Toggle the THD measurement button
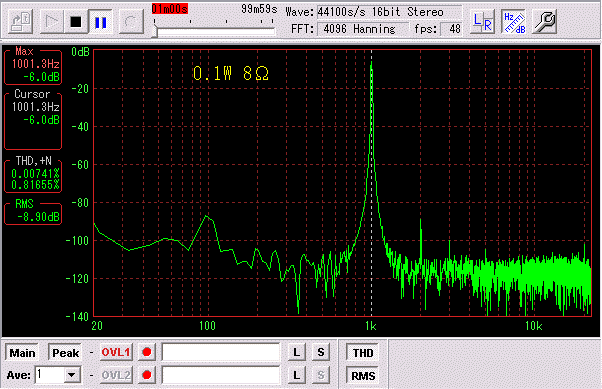The image size is (602, 389). (x=363, y=353)
